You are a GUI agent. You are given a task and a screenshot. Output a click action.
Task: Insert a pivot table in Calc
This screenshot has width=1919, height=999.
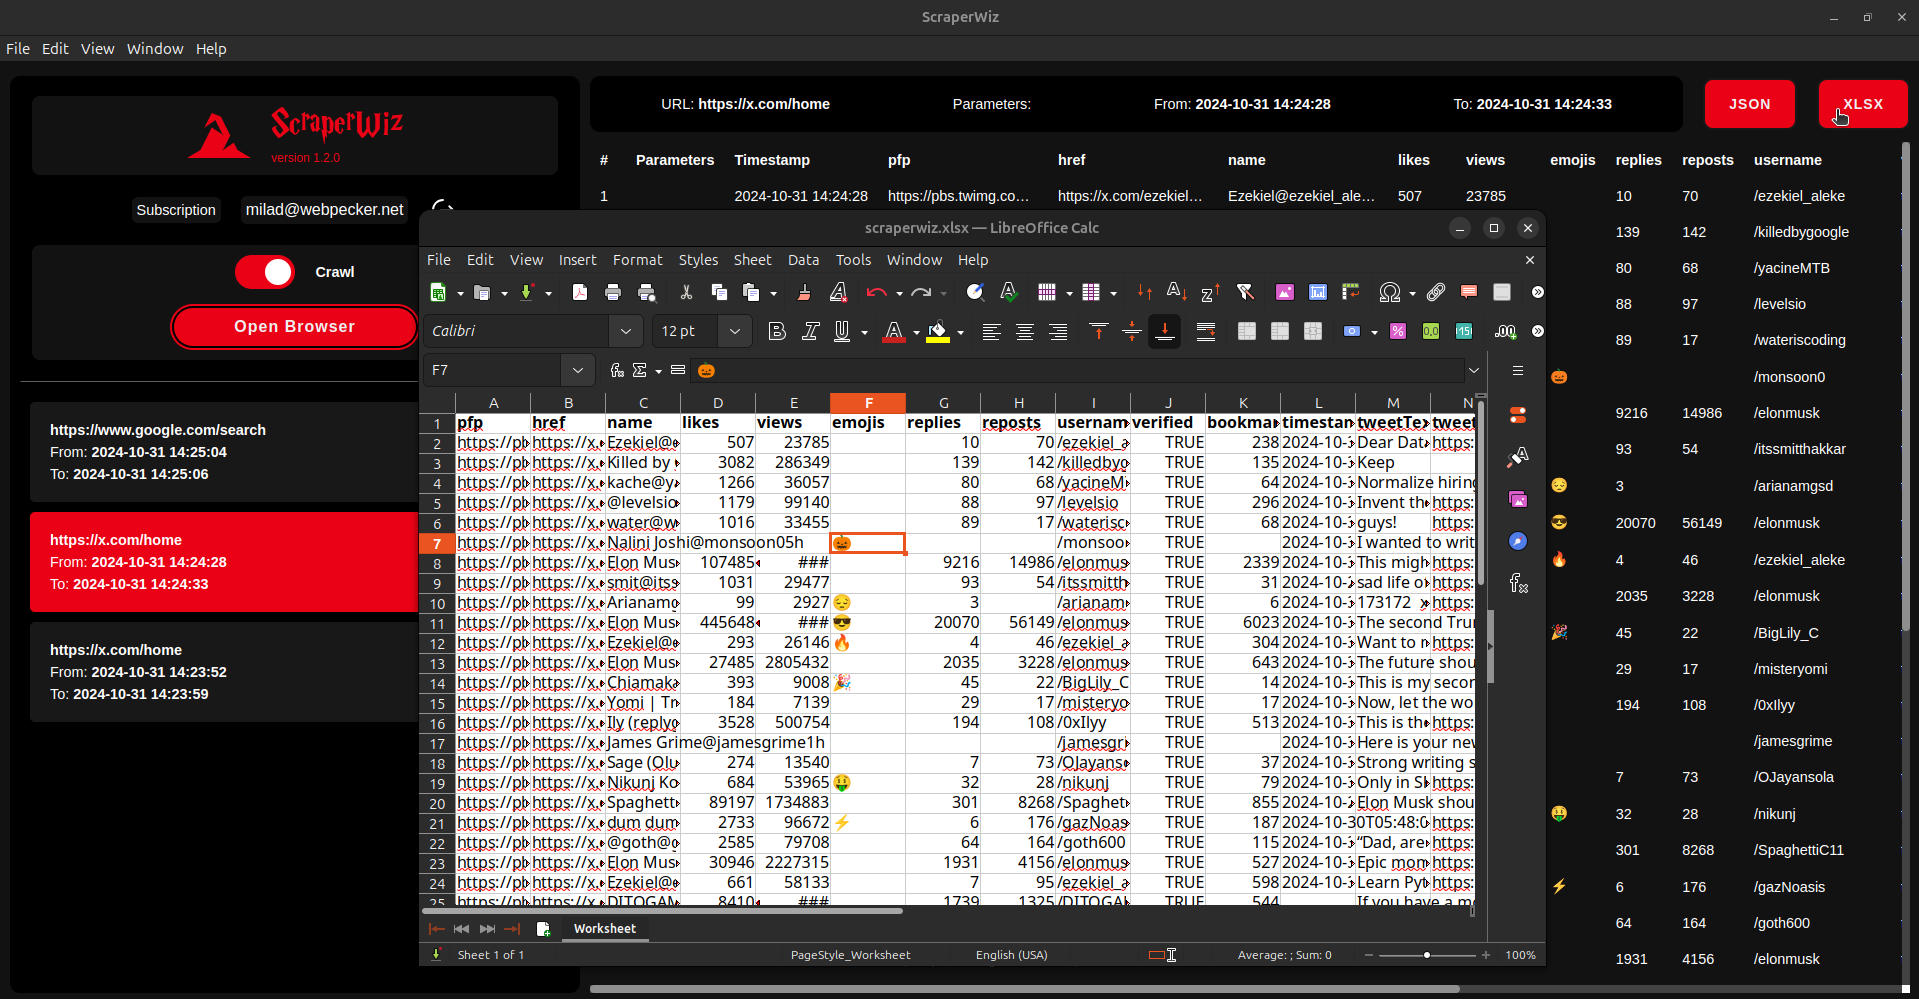click(1351, 292)
